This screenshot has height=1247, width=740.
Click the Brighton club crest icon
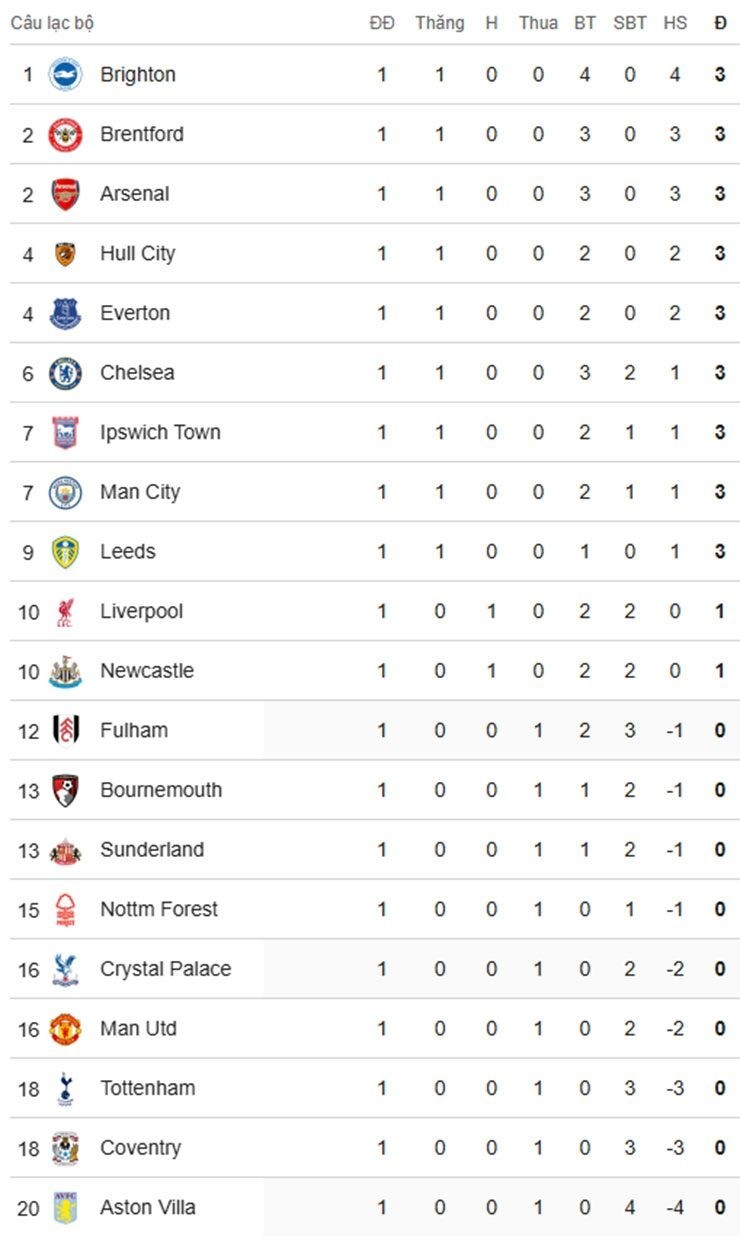pos(65,74)
